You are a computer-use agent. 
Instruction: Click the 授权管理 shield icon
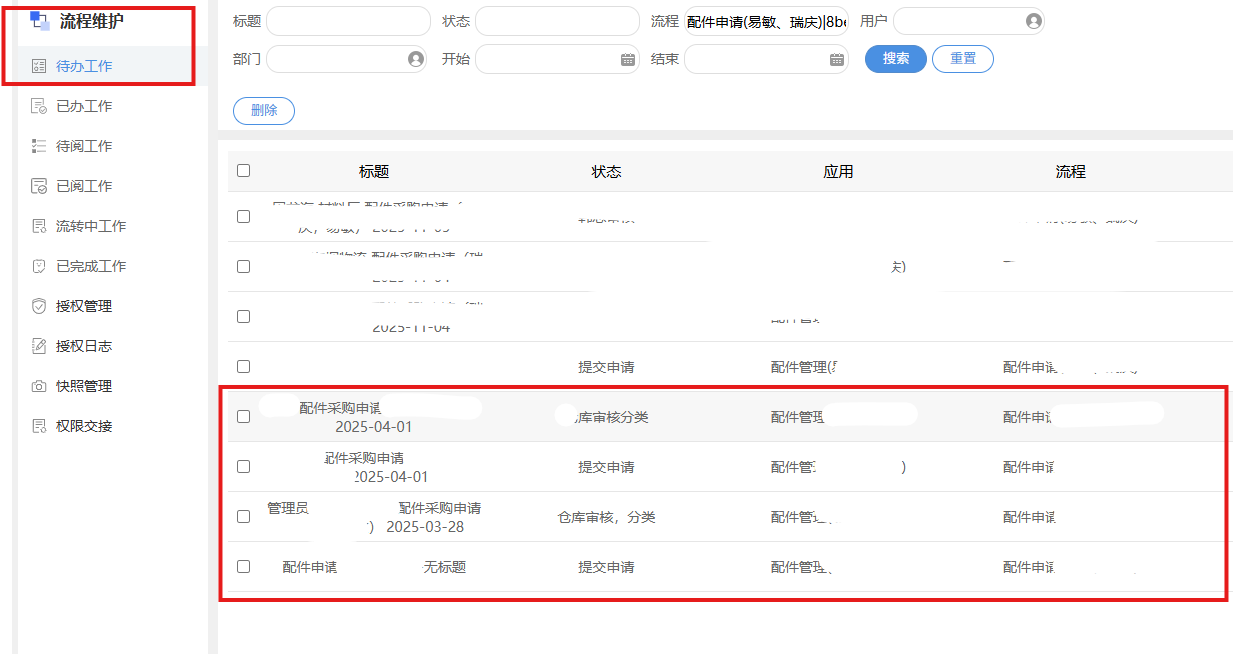pos(39,306)
